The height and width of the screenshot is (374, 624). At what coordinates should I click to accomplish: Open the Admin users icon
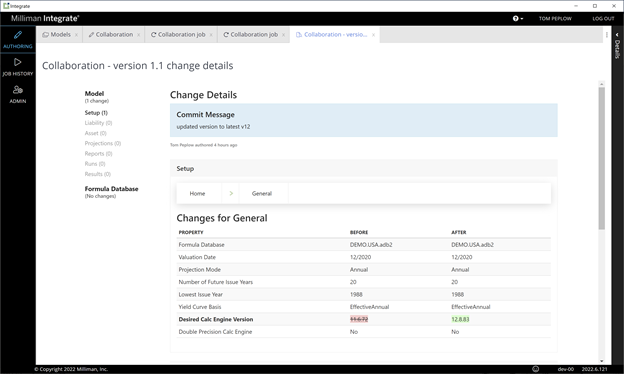(x=18, y=90)
